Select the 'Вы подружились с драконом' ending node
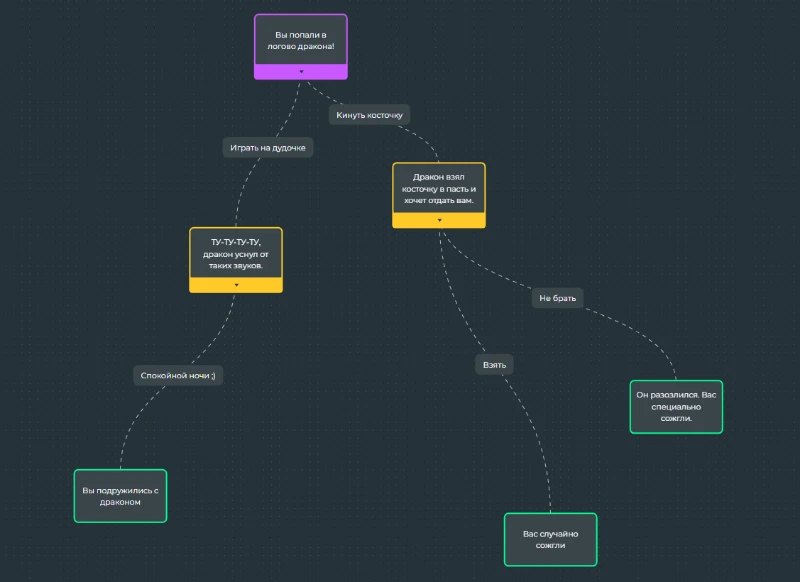 120,496
